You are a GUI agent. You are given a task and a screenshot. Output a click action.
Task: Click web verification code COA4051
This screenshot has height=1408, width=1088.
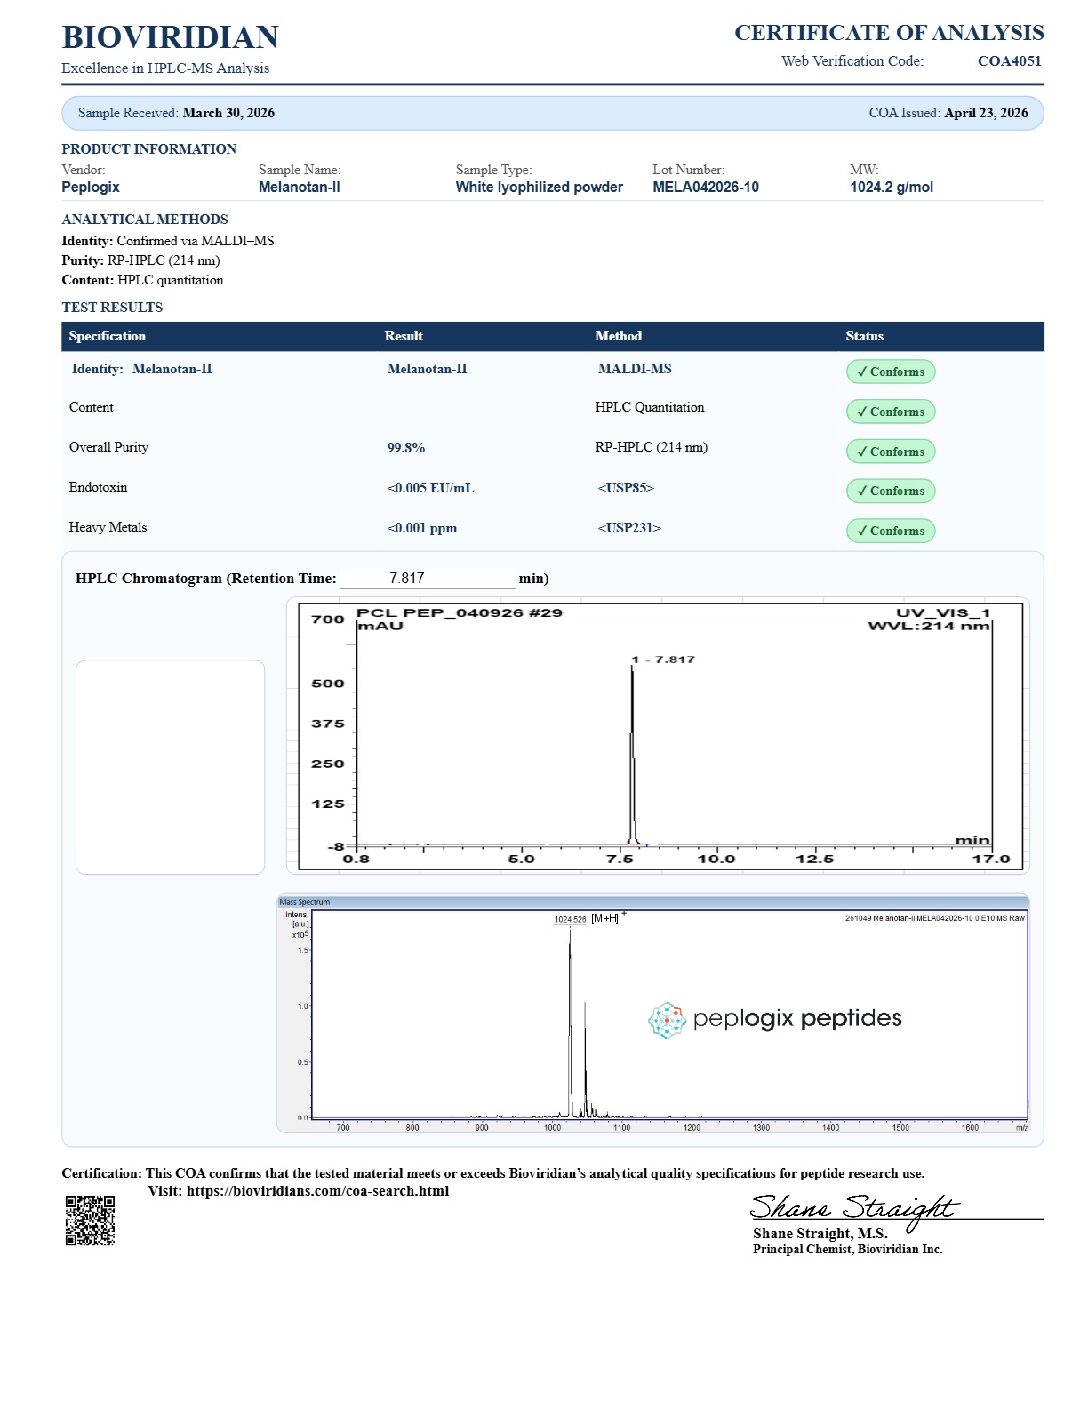pyautogui.click(x=1009, y=61)
